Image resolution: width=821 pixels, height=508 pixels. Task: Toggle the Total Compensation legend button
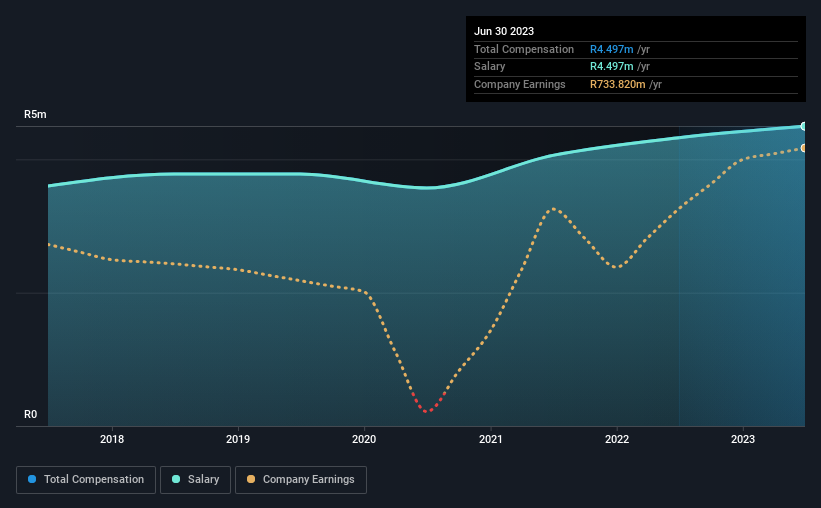(x=86, y=480)
